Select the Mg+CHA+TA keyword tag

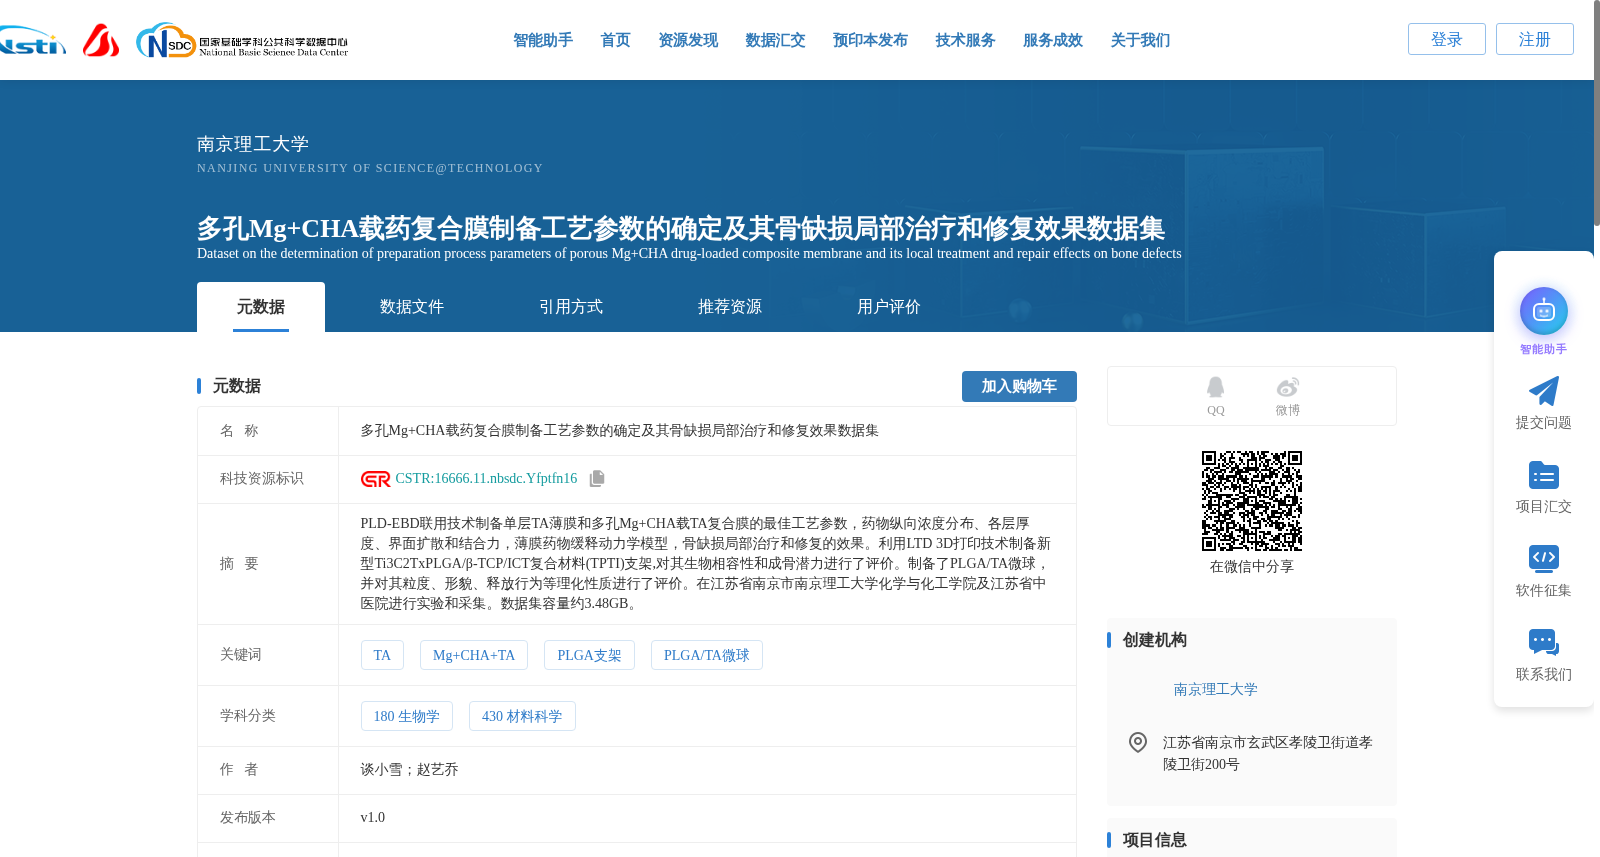tap(474, 655)
